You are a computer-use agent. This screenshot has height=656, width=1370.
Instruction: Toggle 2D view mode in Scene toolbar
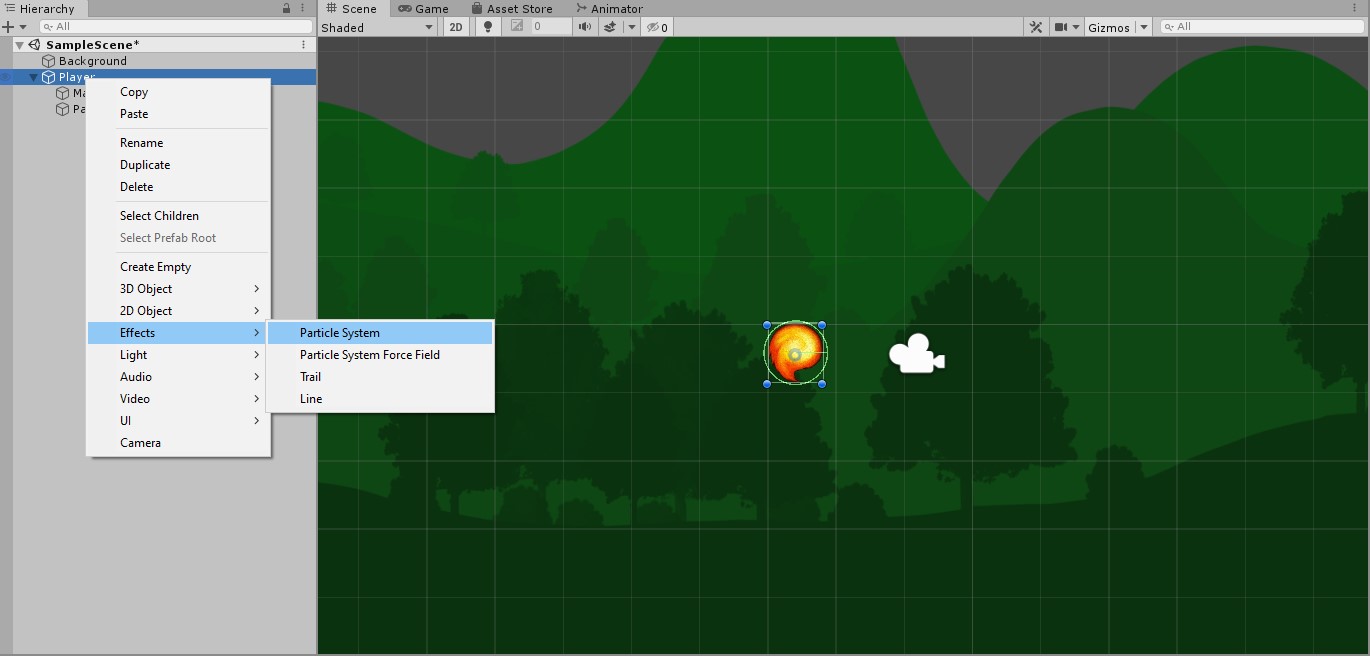pyautogui.click(x=455, y=27)
